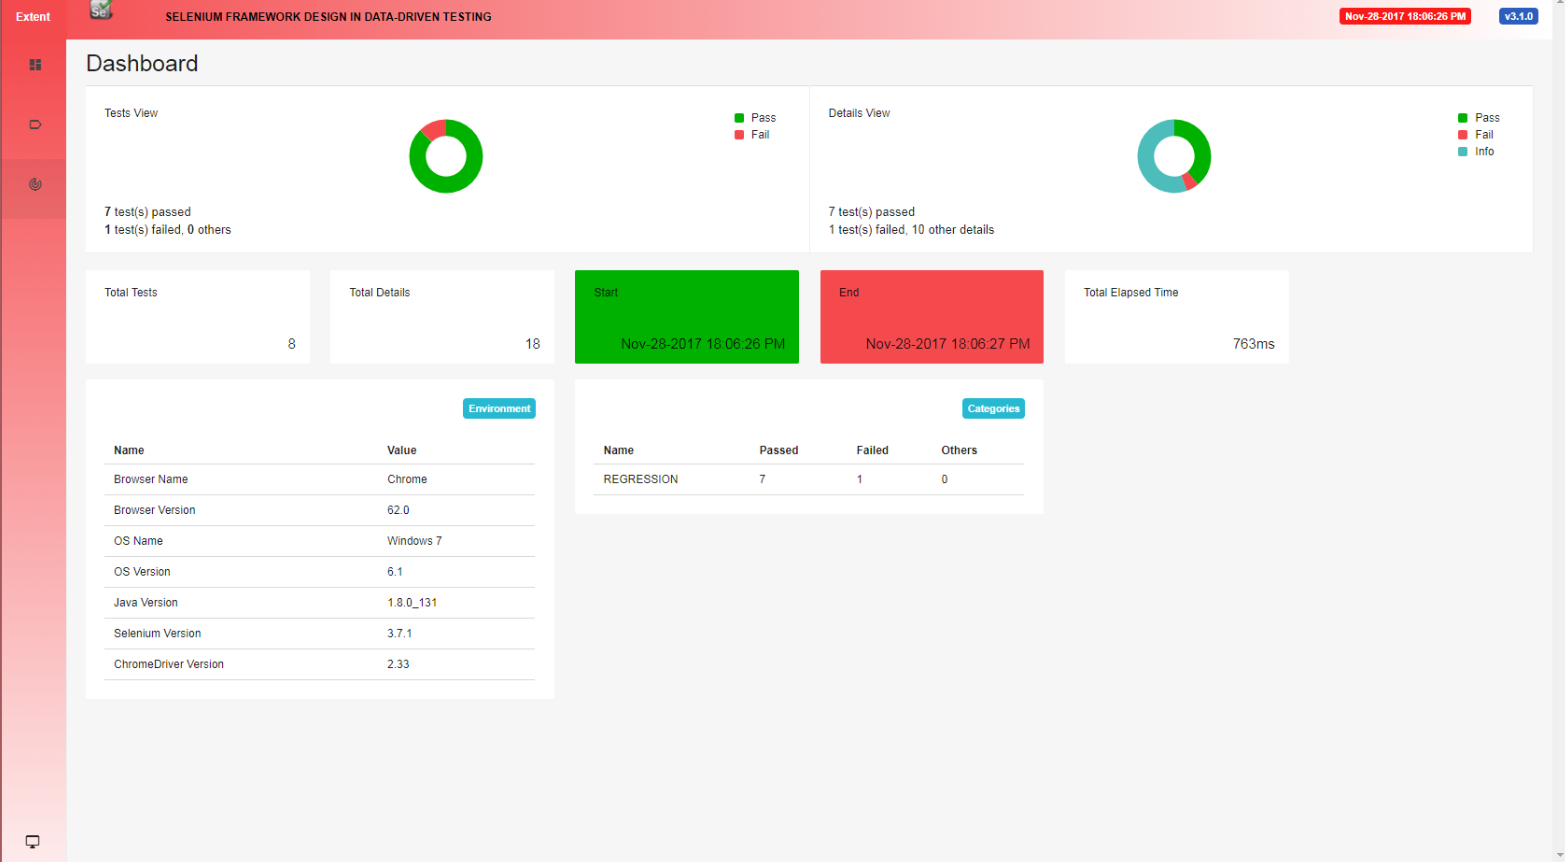Click the red End time card
This screenshot has width=1565, height=862.
(932, 317)
